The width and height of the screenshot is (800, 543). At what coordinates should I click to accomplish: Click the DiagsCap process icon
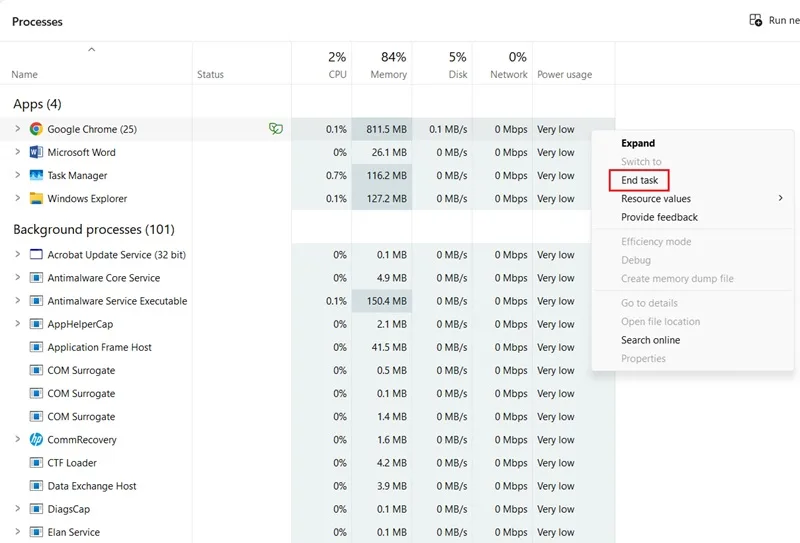point(36,509)
